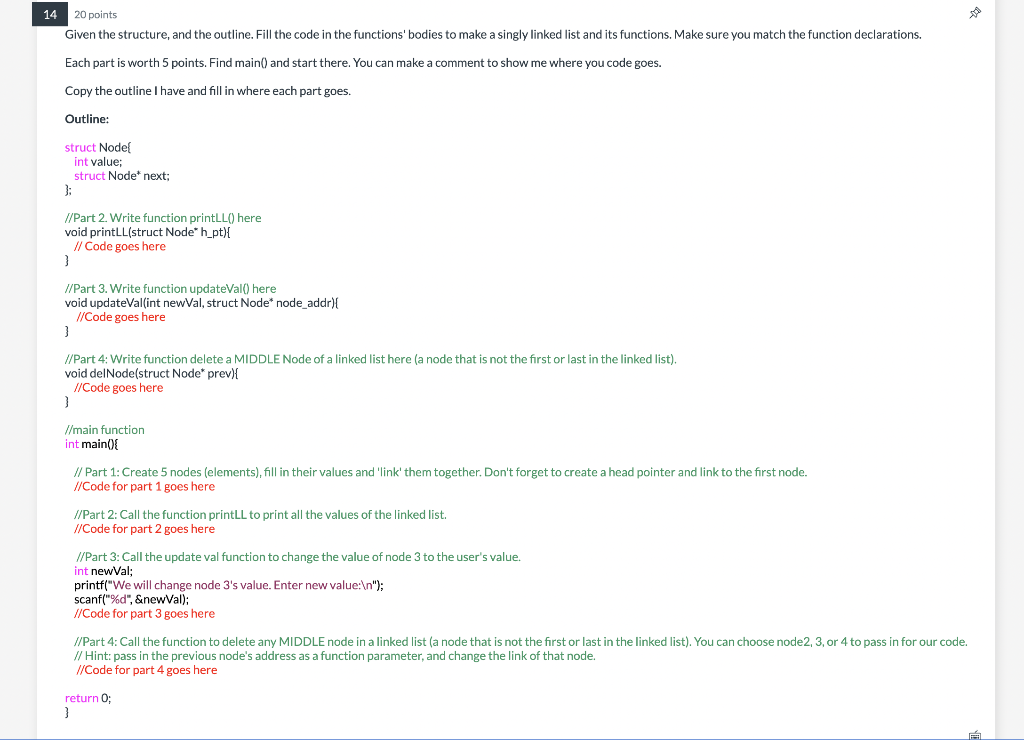This screenshot has height=740, width=1024.
Task: Click the "int newVal;" declaration line
Action: coord(103,571)
